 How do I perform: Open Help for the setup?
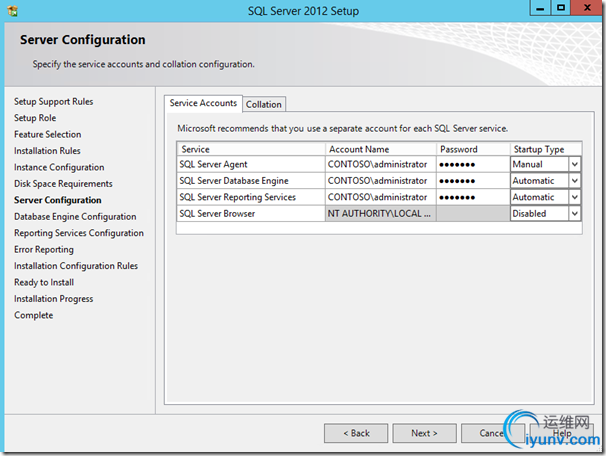coord(562,433)
